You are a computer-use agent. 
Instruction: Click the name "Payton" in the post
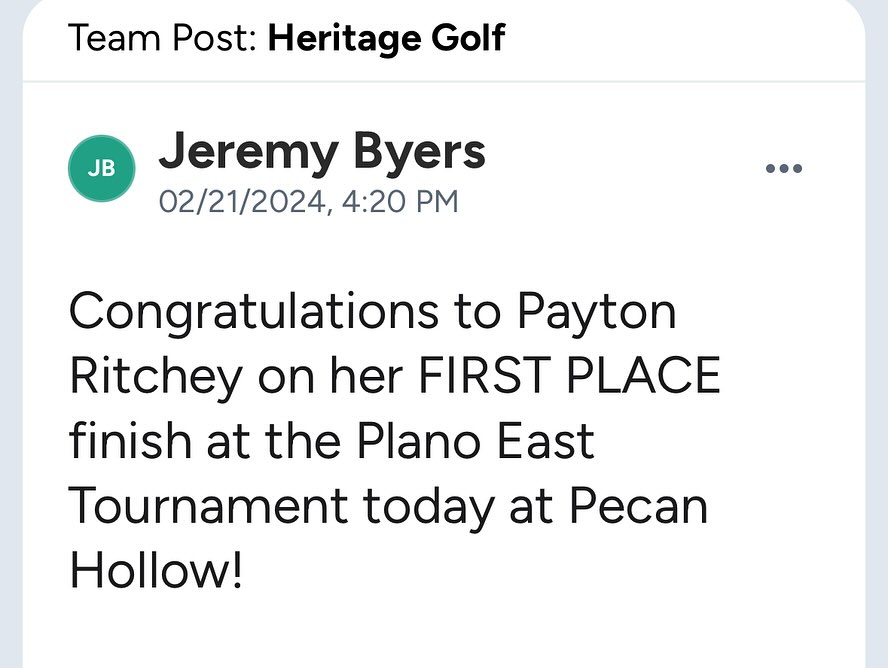pos(597,312)
